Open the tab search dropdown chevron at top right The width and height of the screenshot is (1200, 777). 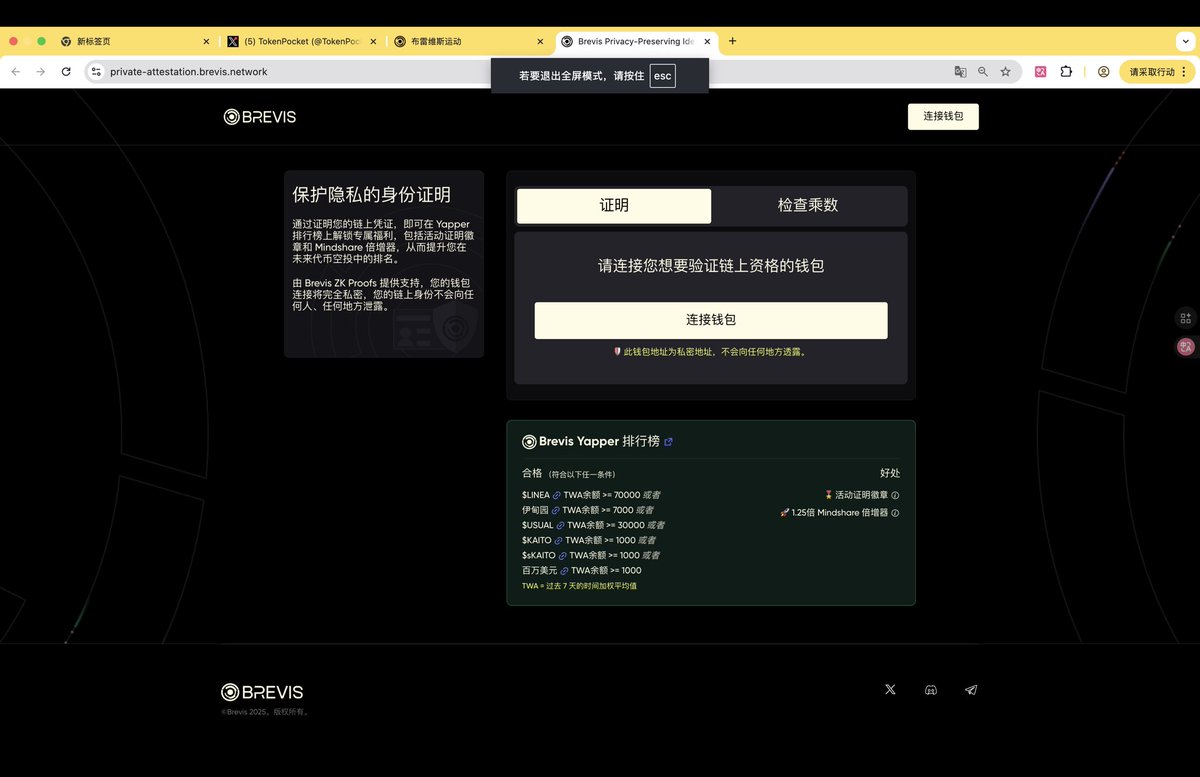click(x=1186, y=41)
